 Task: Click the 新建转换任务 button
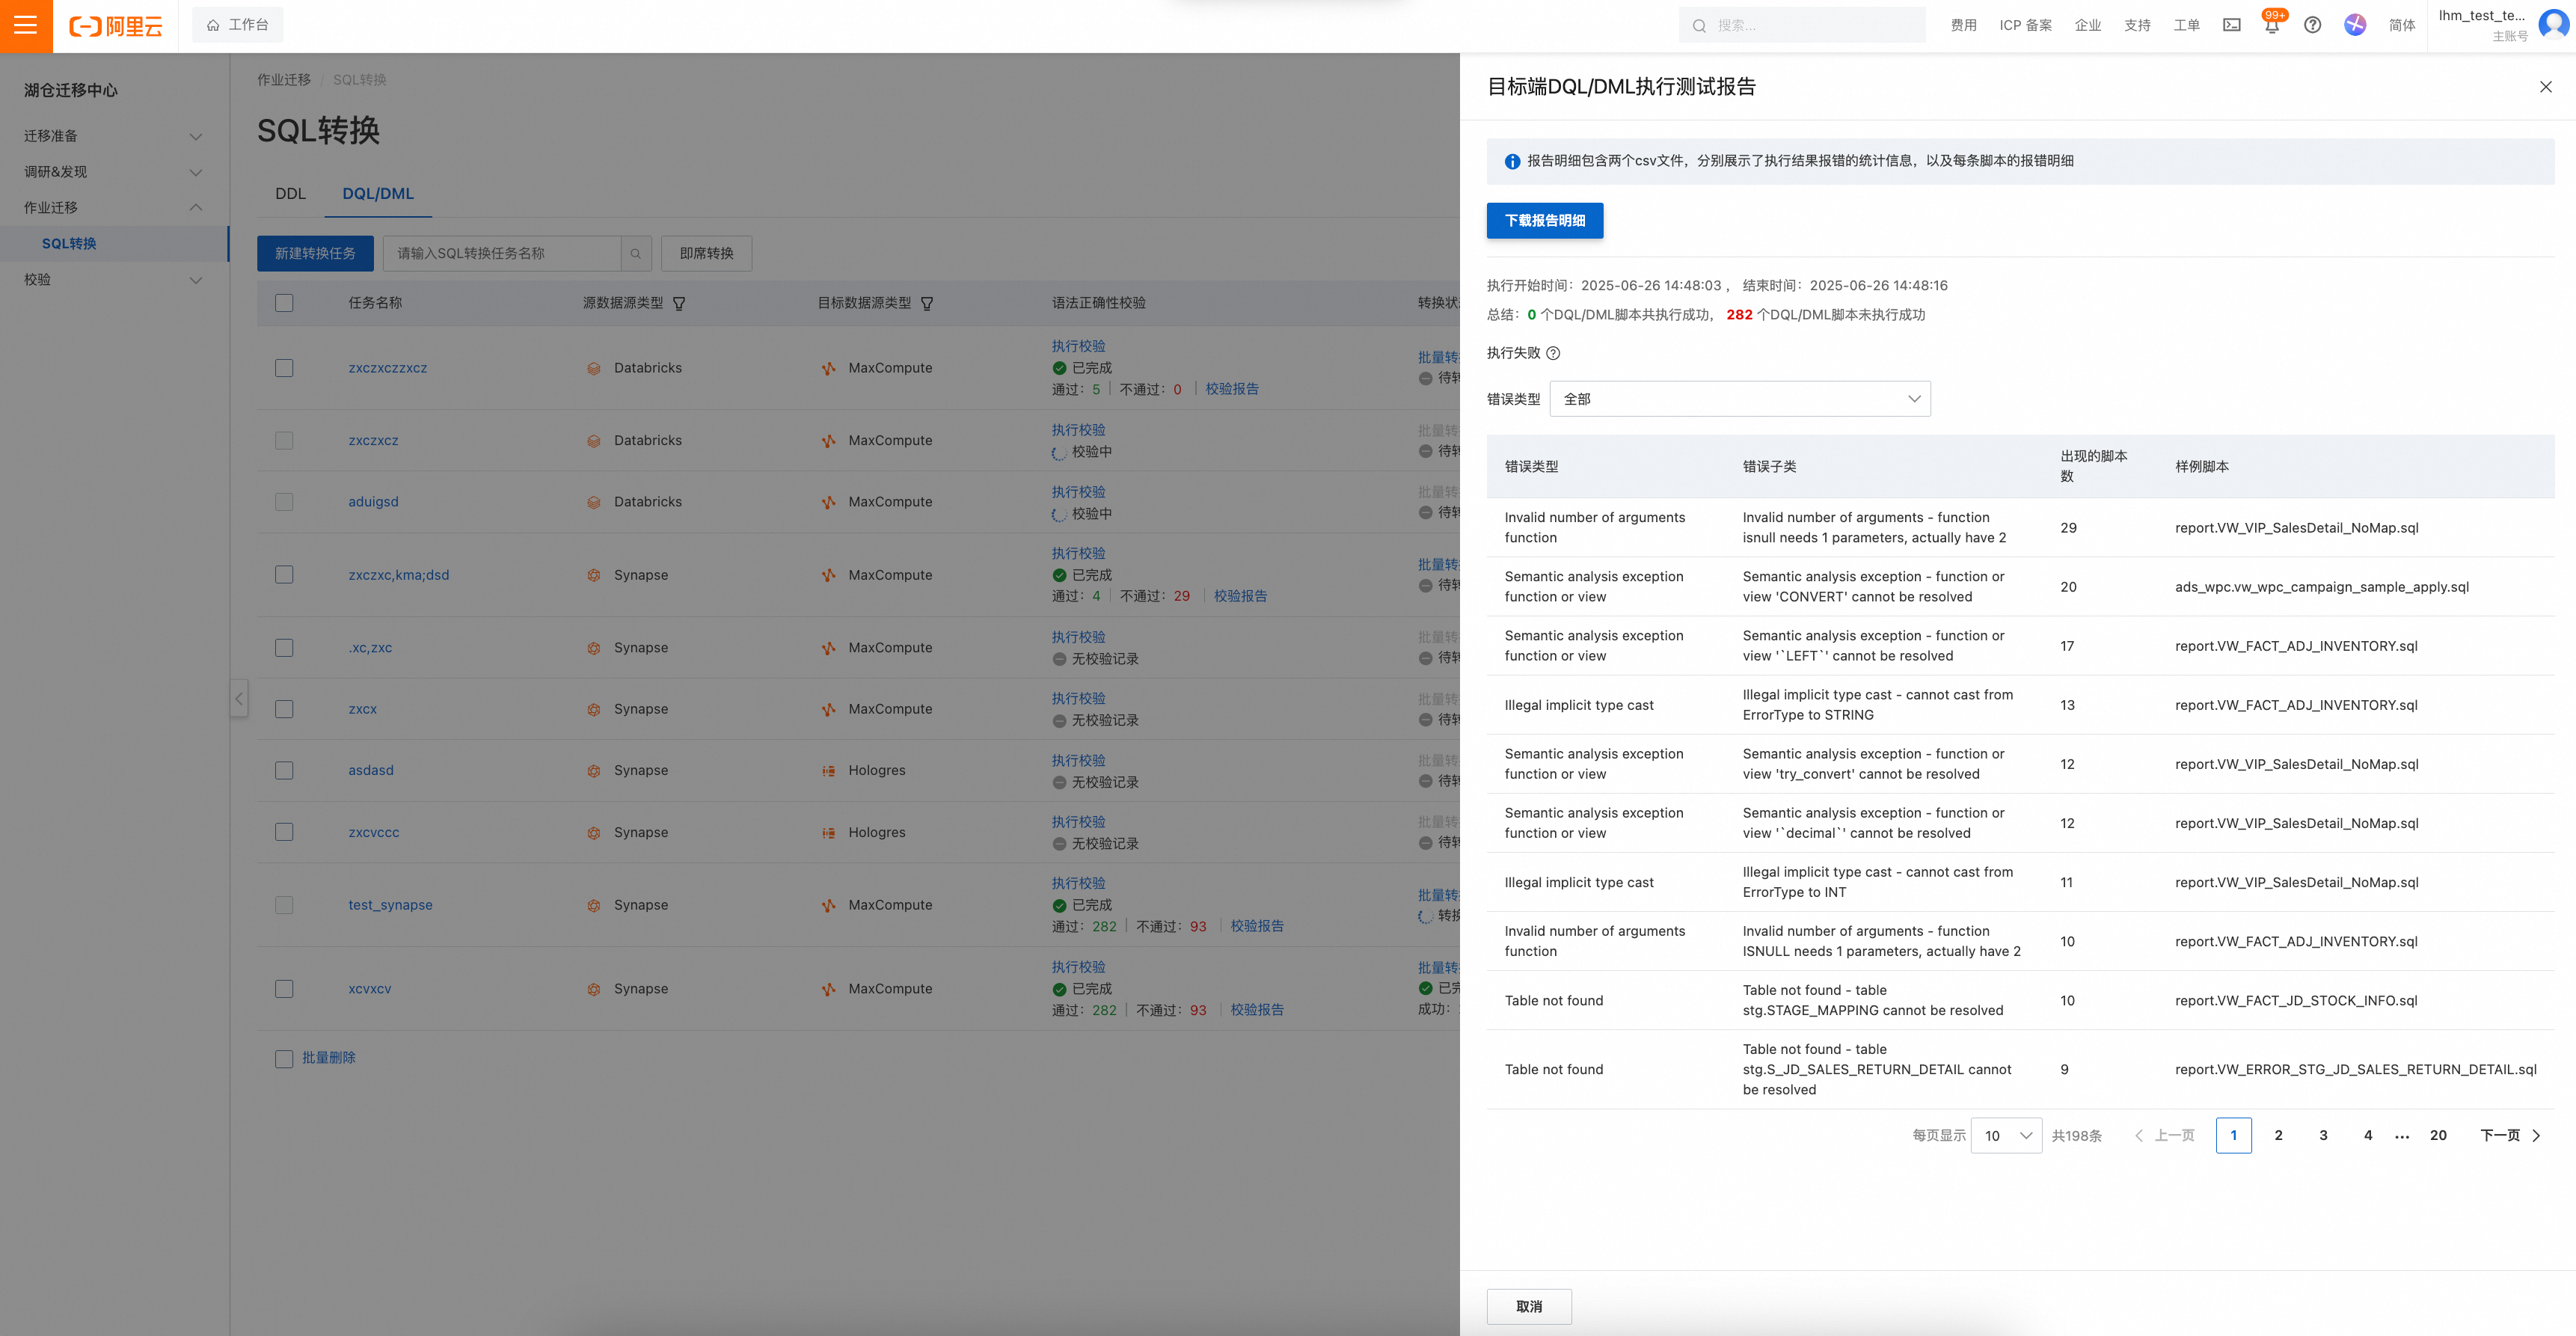[315, 254]
